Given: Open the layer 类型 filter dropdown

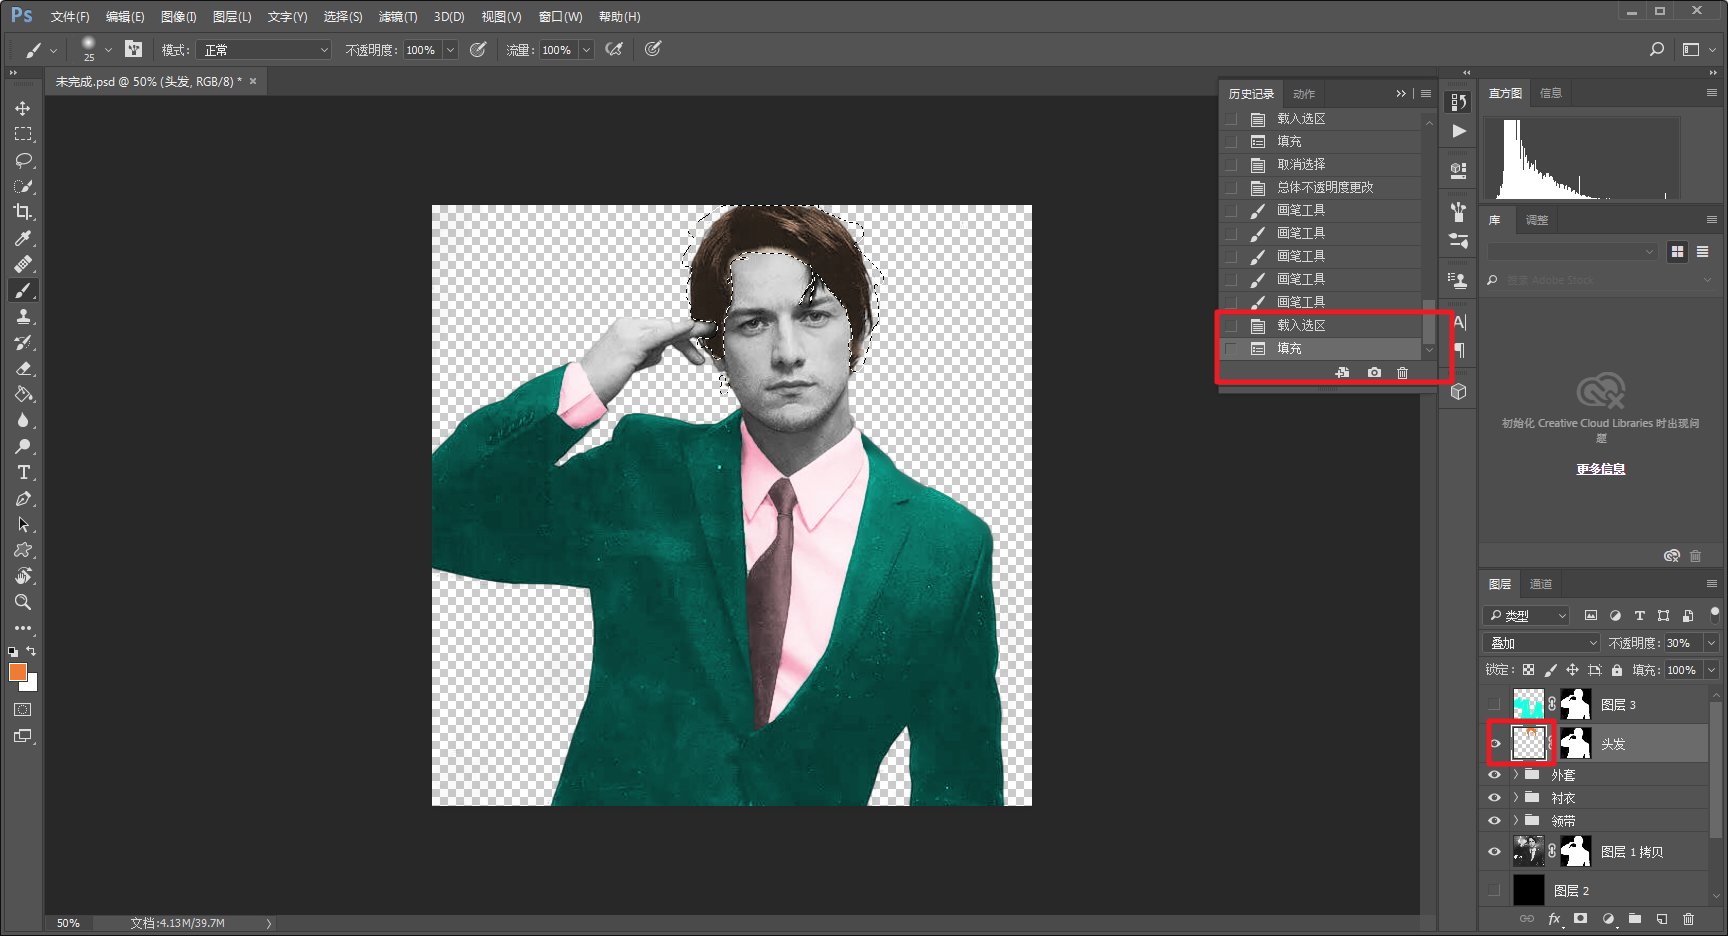Looking at the screenshot, I should (x=1527, y=616).
